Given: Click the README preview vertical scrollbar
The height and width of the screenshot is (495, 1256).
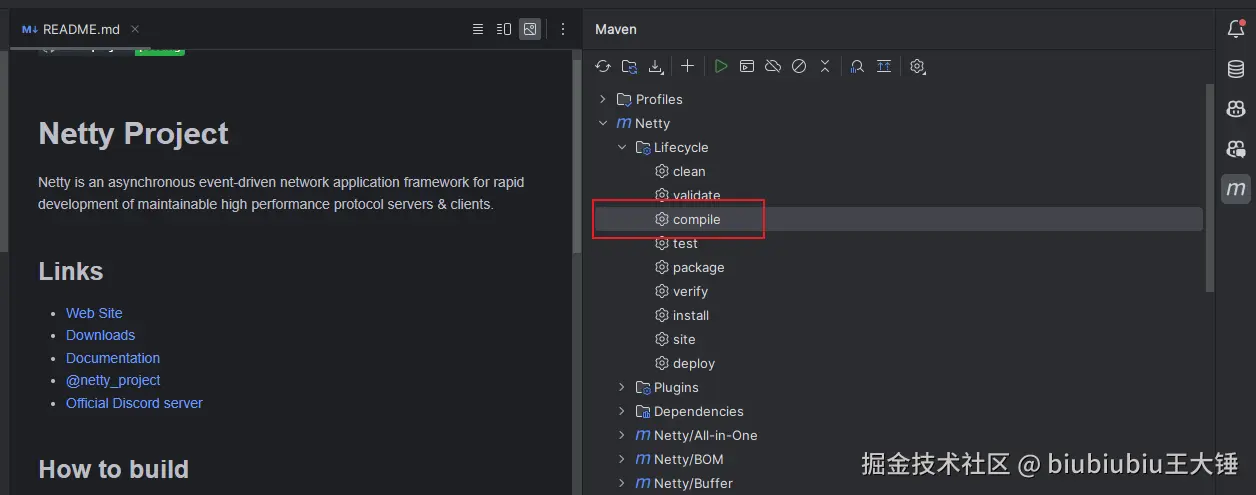Looking at the screenshot, I should [x=576, y=155].
